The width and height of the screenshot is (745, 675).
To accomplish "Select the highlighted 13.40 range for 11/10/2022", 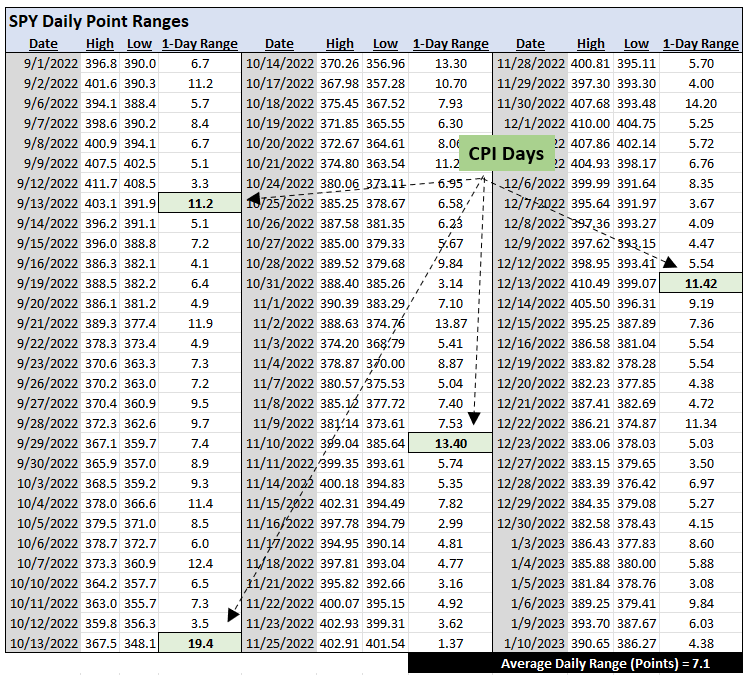I will 450,443.
